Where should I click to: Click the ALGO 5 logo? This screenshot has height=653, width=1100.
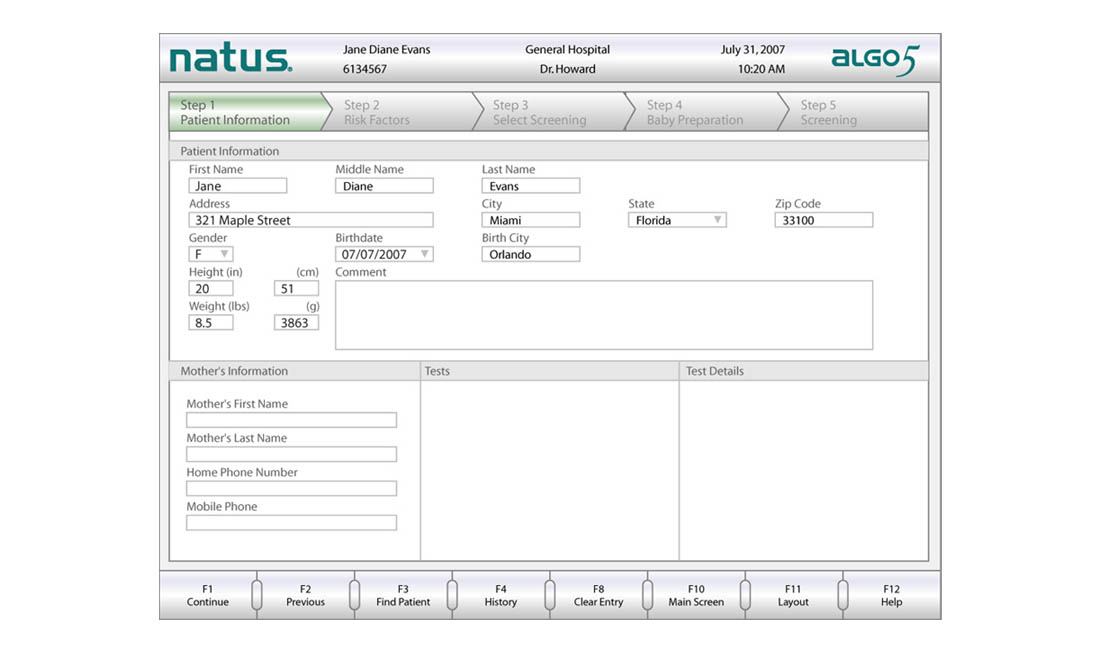873,60
